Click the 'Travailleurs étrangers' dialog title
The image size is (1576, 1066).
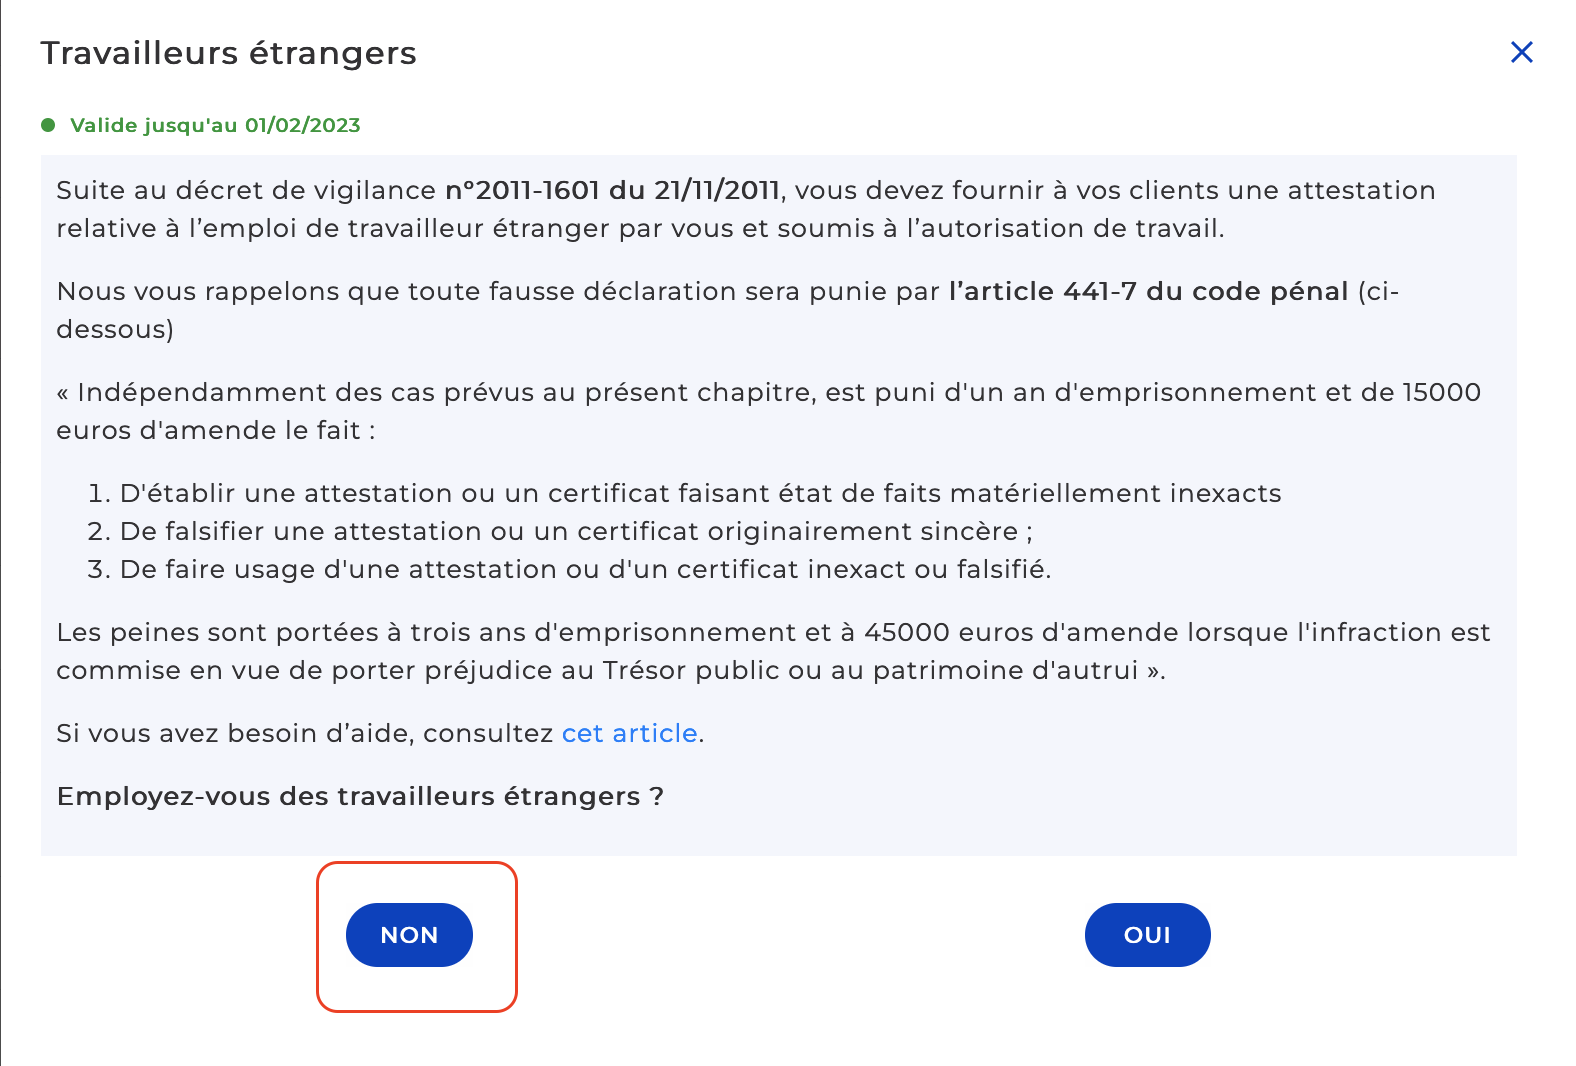[228, 53]
